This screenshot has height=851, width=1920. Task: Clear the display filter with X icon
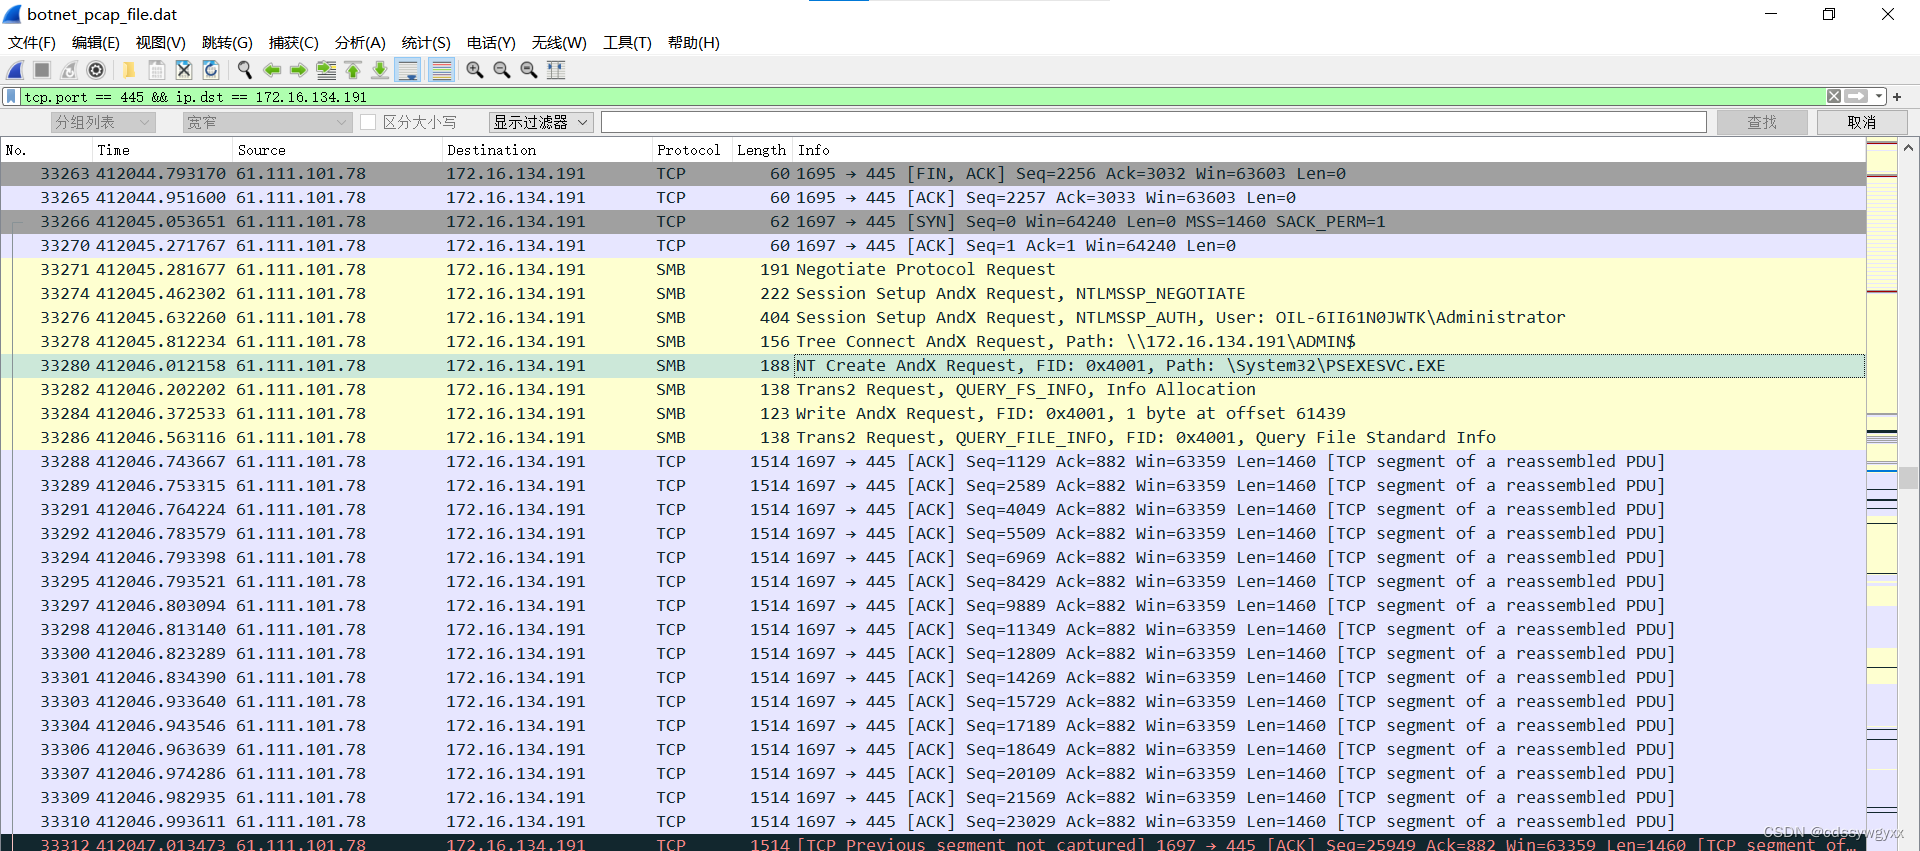point(1834,97)
